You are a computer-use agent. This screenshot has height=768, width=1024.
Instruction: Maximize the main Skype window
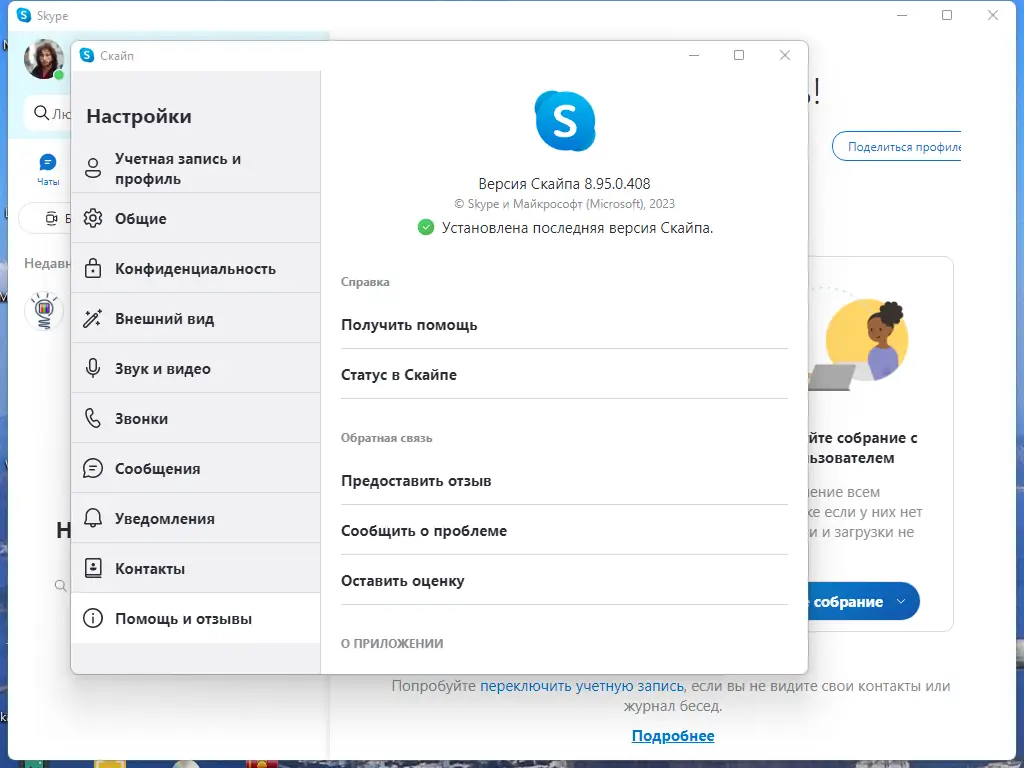pos(947,15)
